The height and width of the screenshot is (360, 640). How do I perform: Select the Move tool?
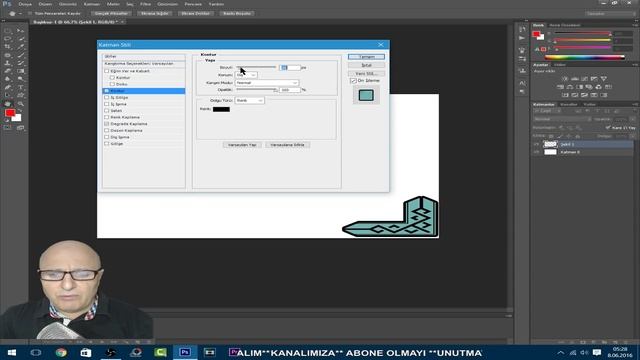20,31
